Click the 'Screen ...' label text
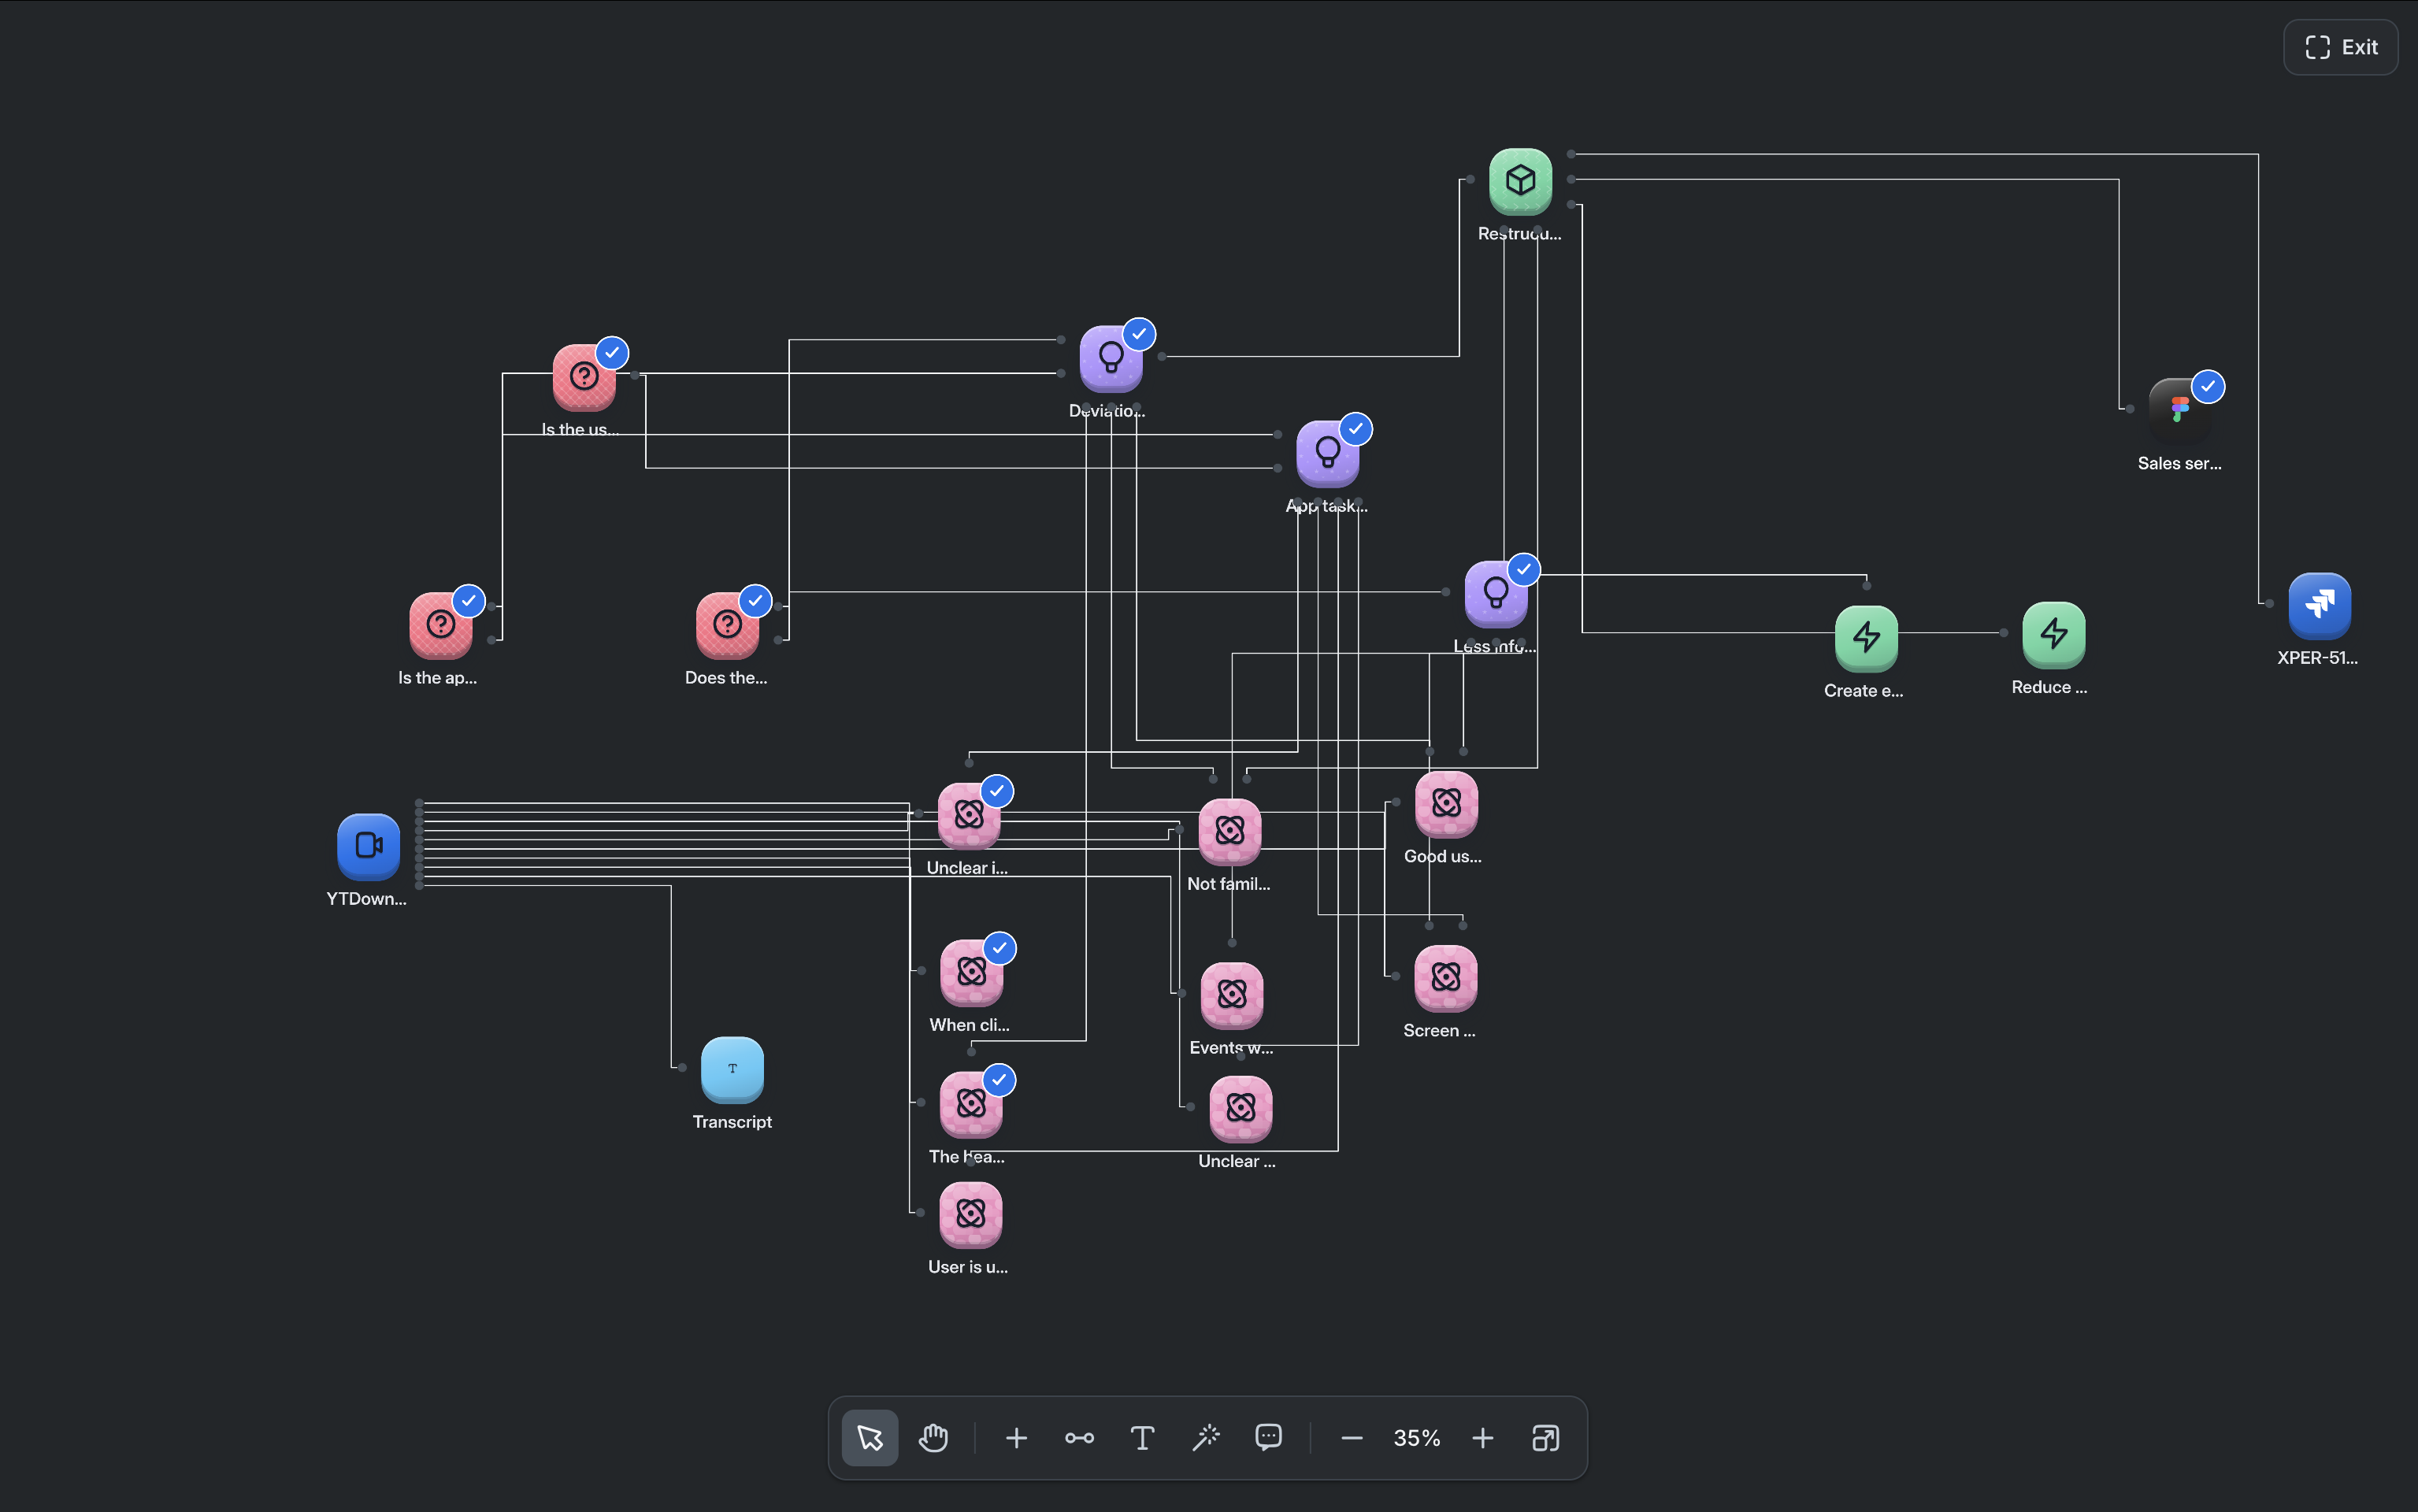 pyautogui.click(x=1439, y=1031)
